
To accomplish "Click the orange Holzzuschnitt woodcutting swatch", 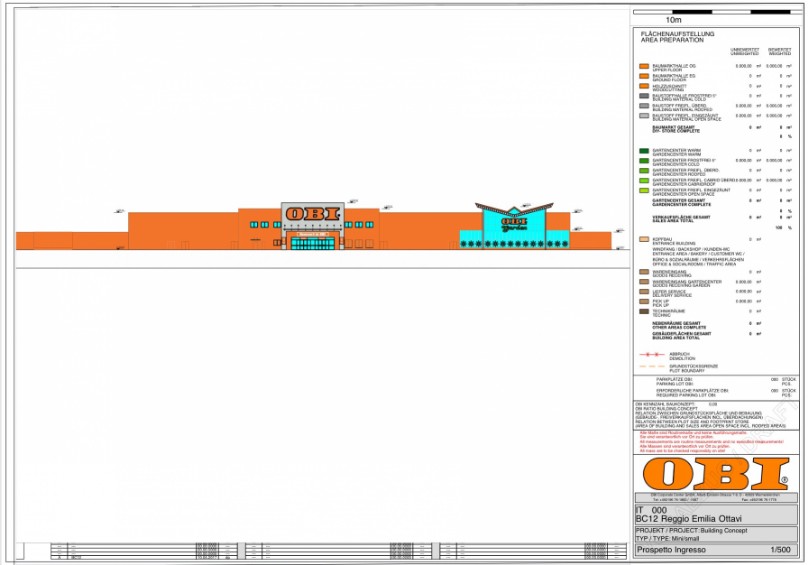I will tap(644, 86).
